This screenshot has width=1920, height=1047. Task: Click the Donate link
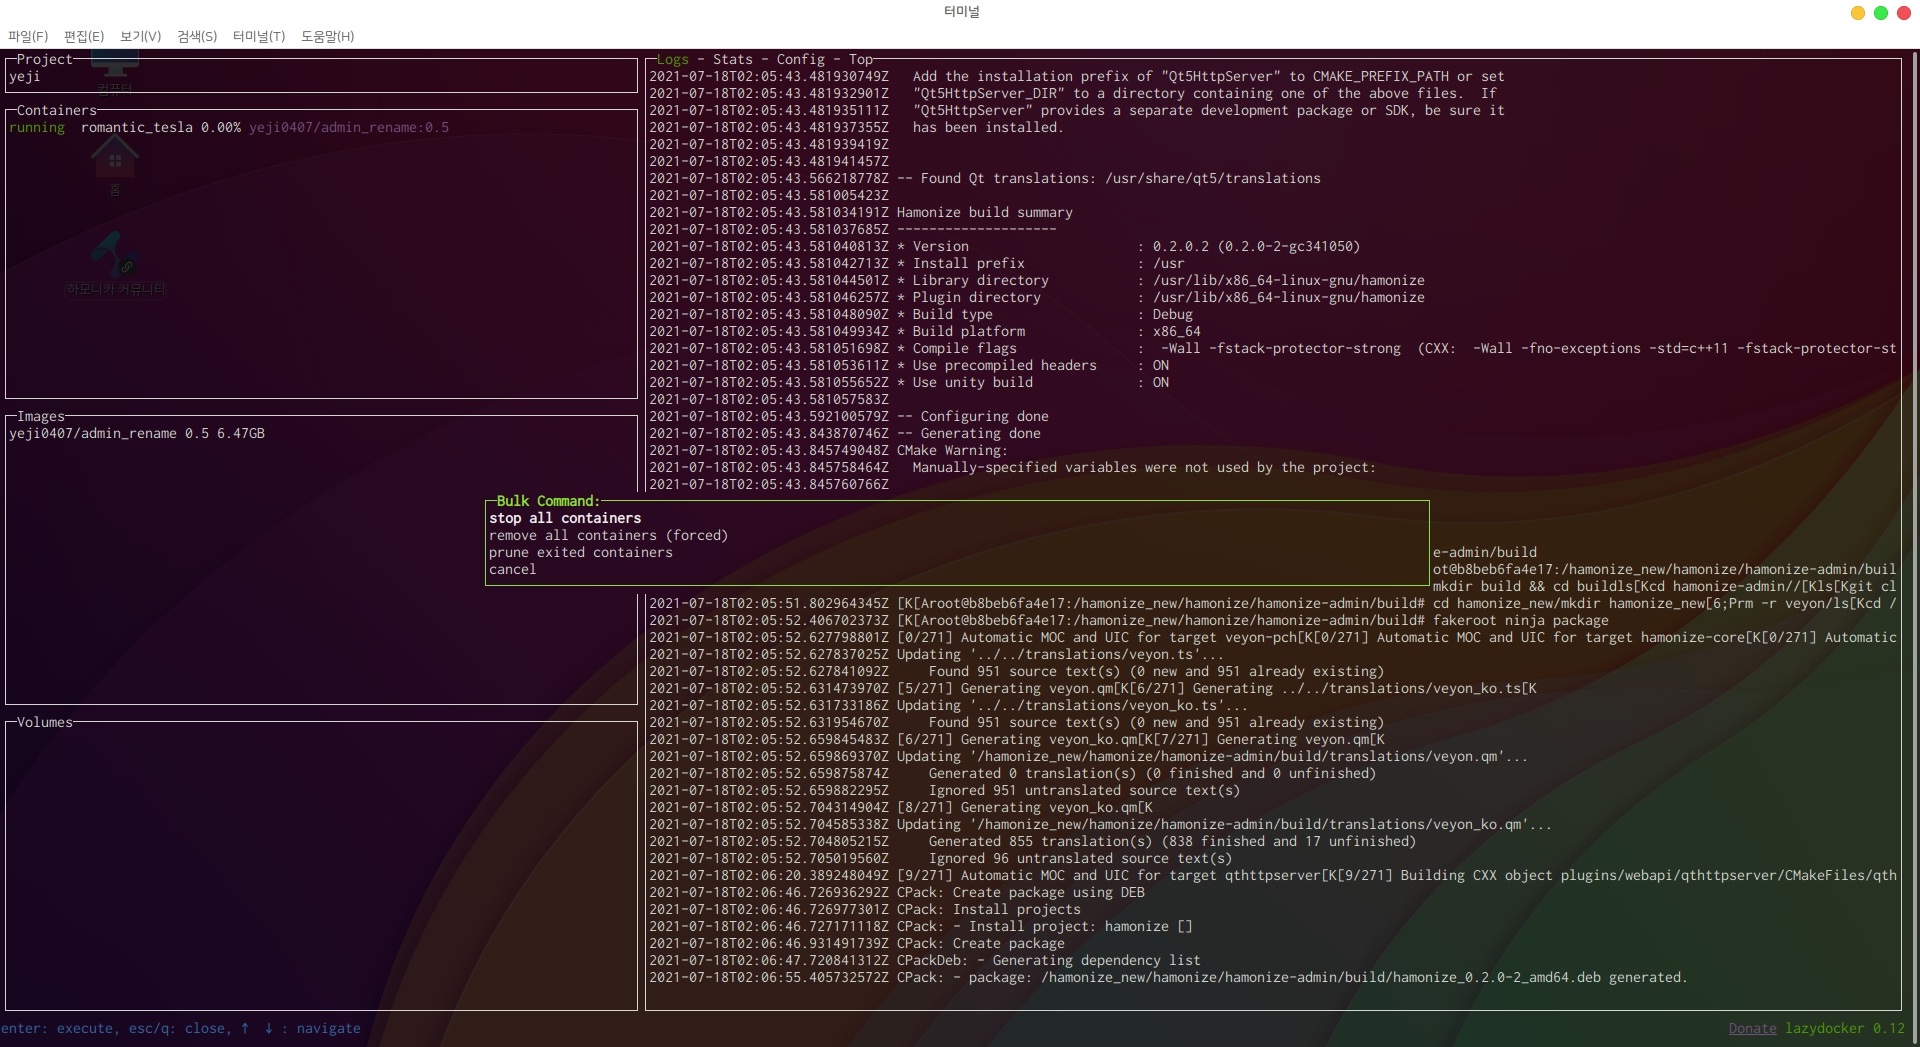pyautogui.click(x=1752, y=1028)
